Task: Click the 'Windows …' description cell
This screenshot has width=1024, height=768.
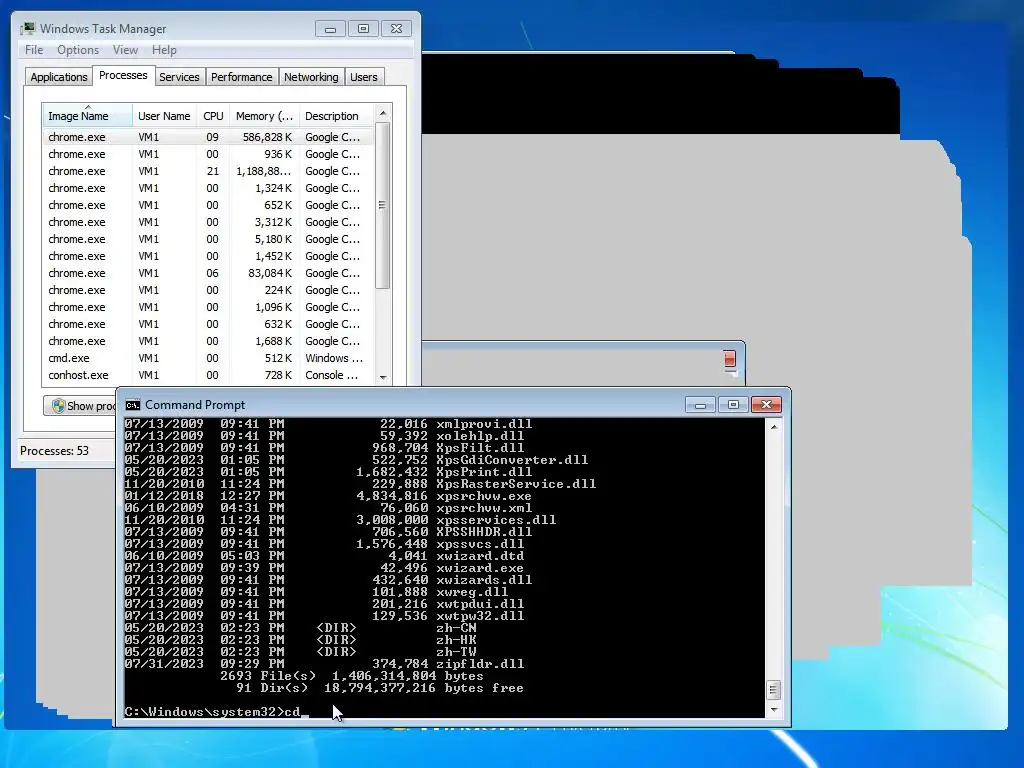Action: [334, 358]
